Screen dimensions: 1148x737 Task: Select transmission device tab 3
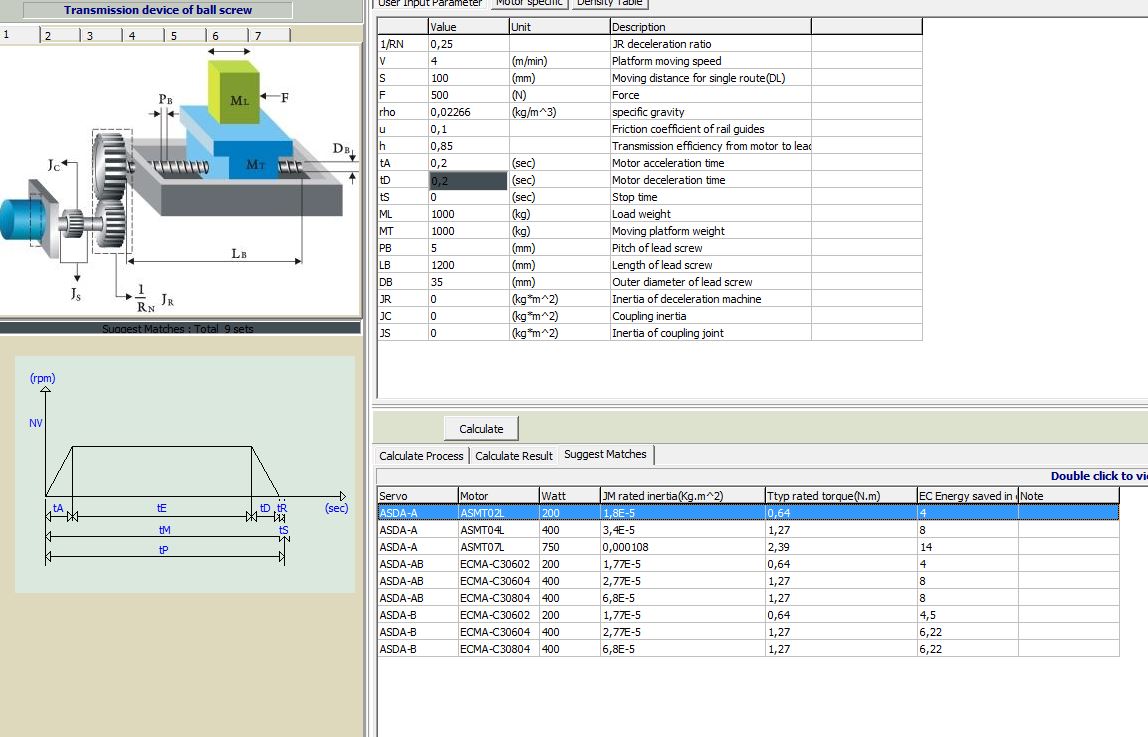click(102, 35)
